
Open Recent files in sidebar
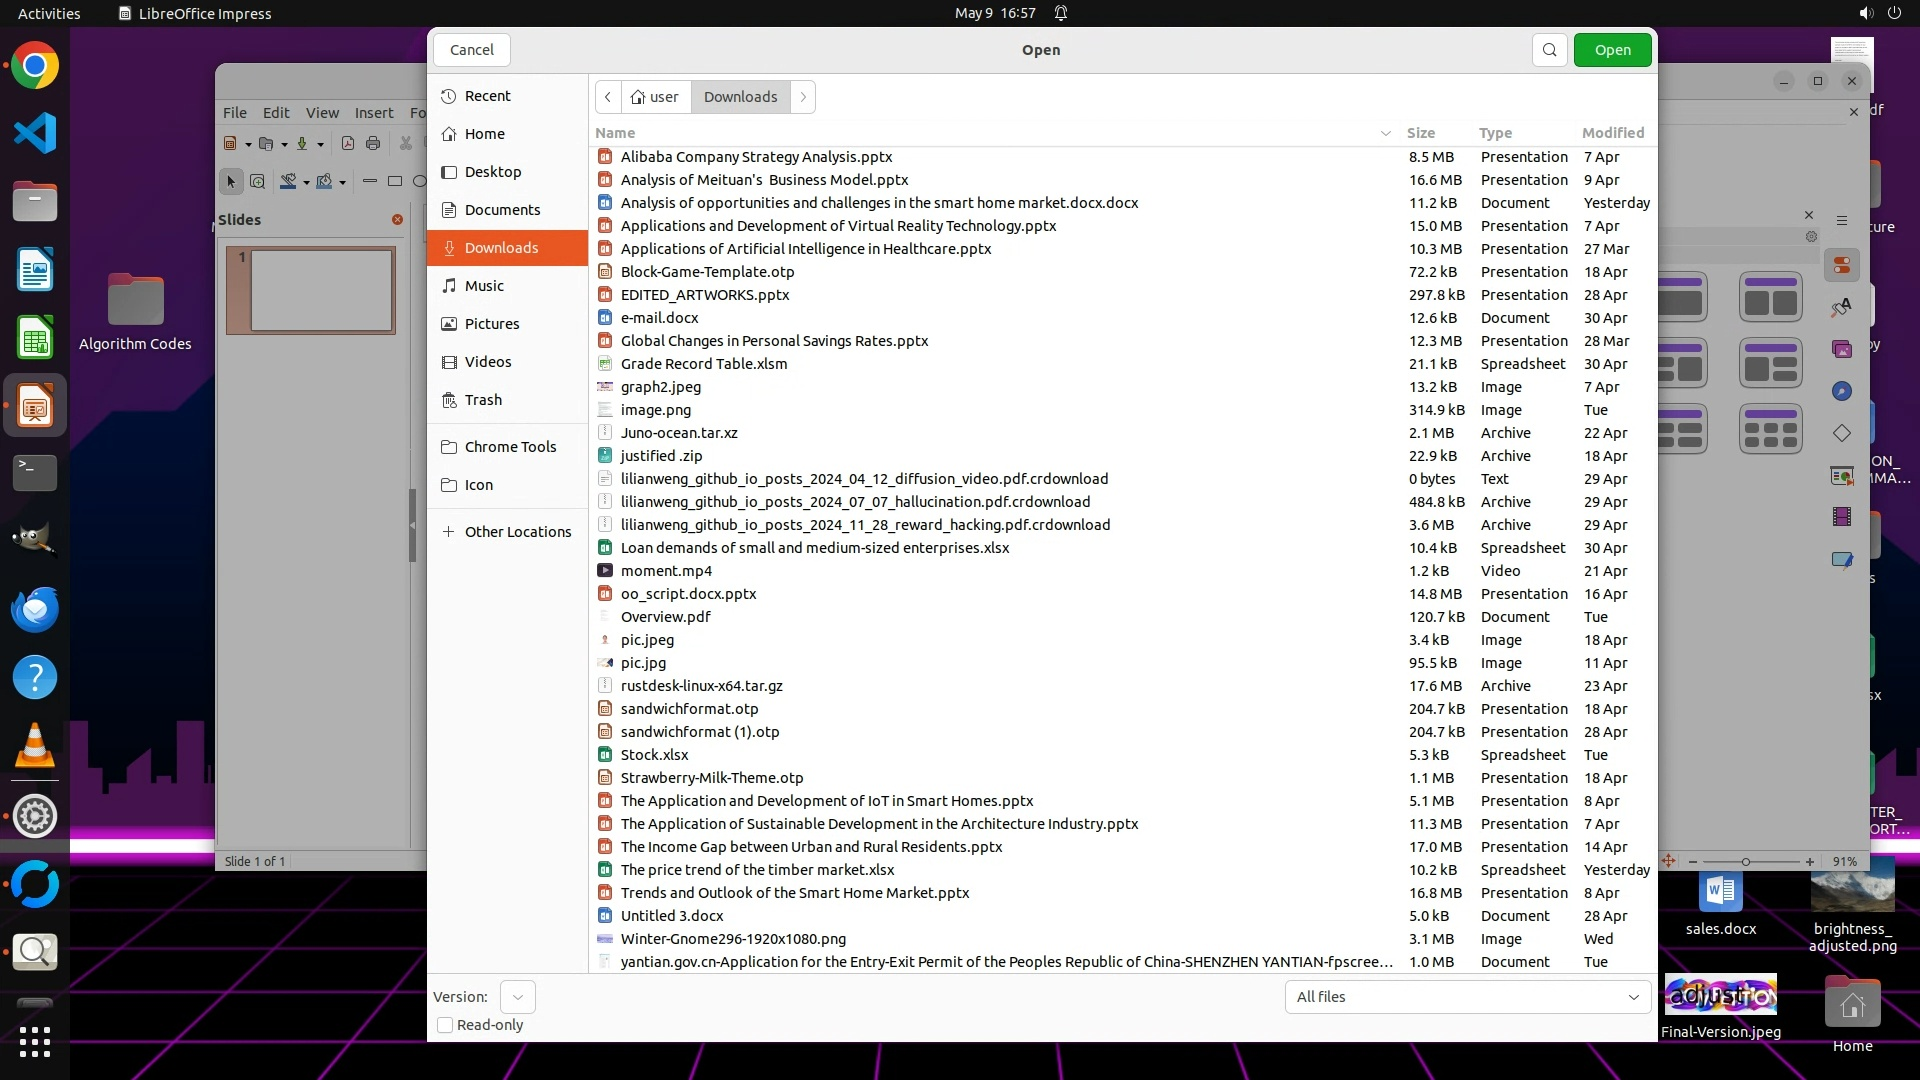pos(487,96)
